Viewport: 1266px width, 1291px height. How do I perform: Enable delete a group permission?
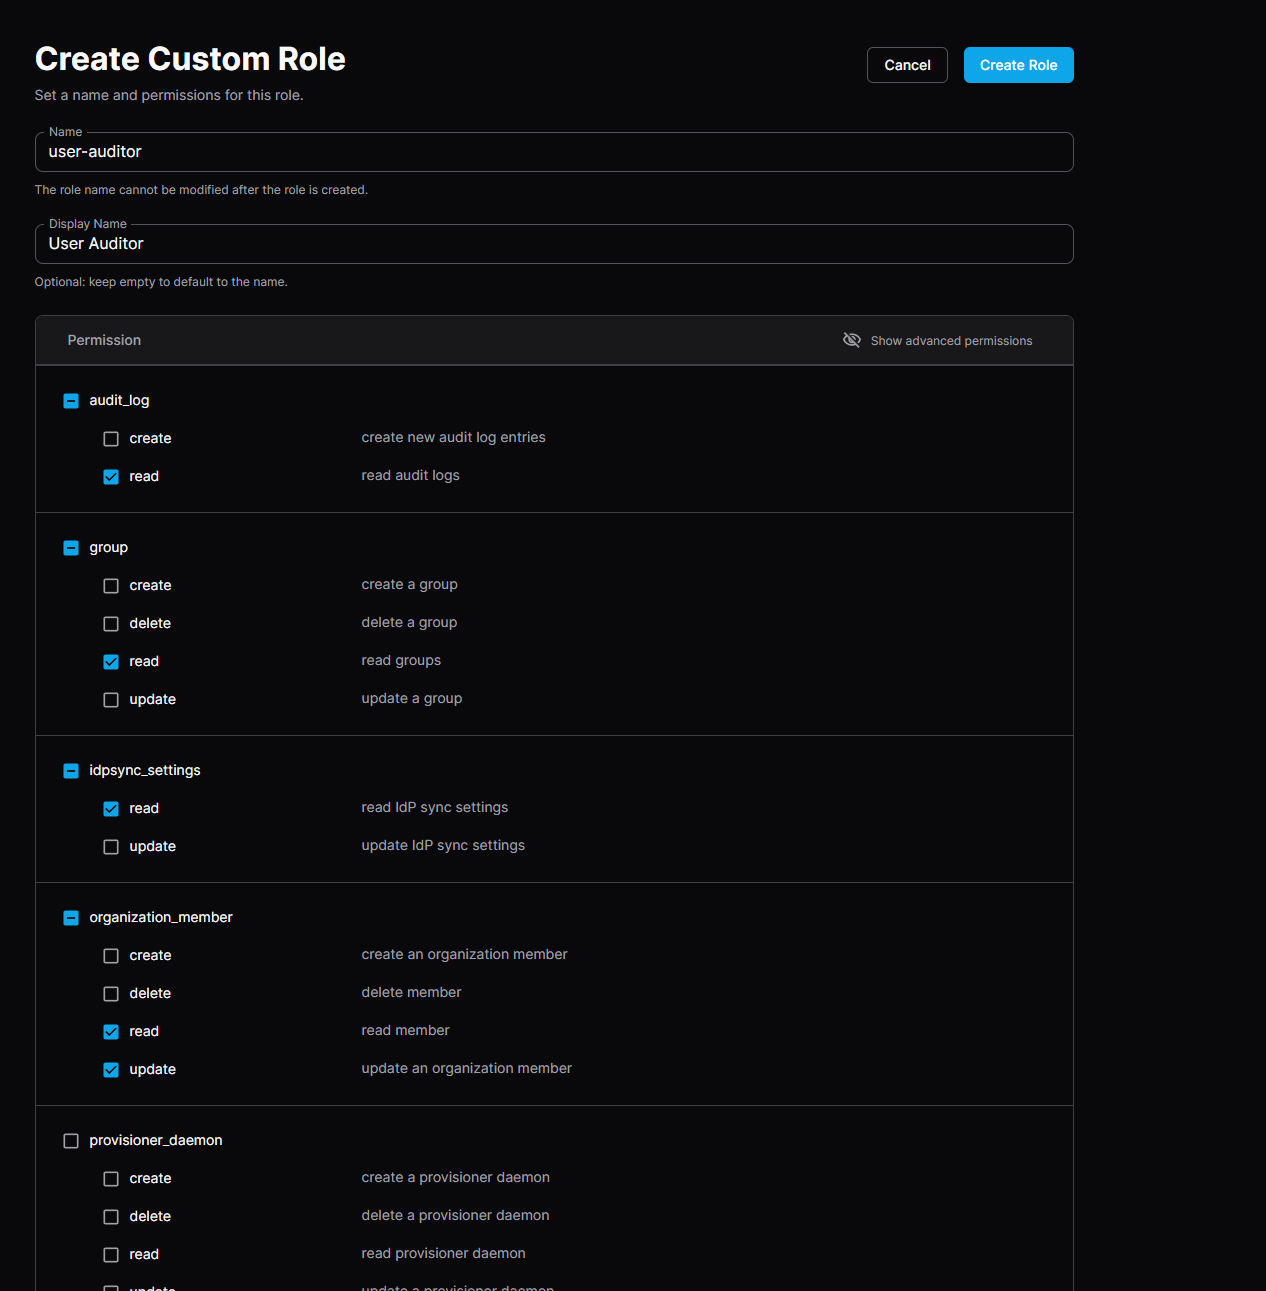[x=110, y=623]
